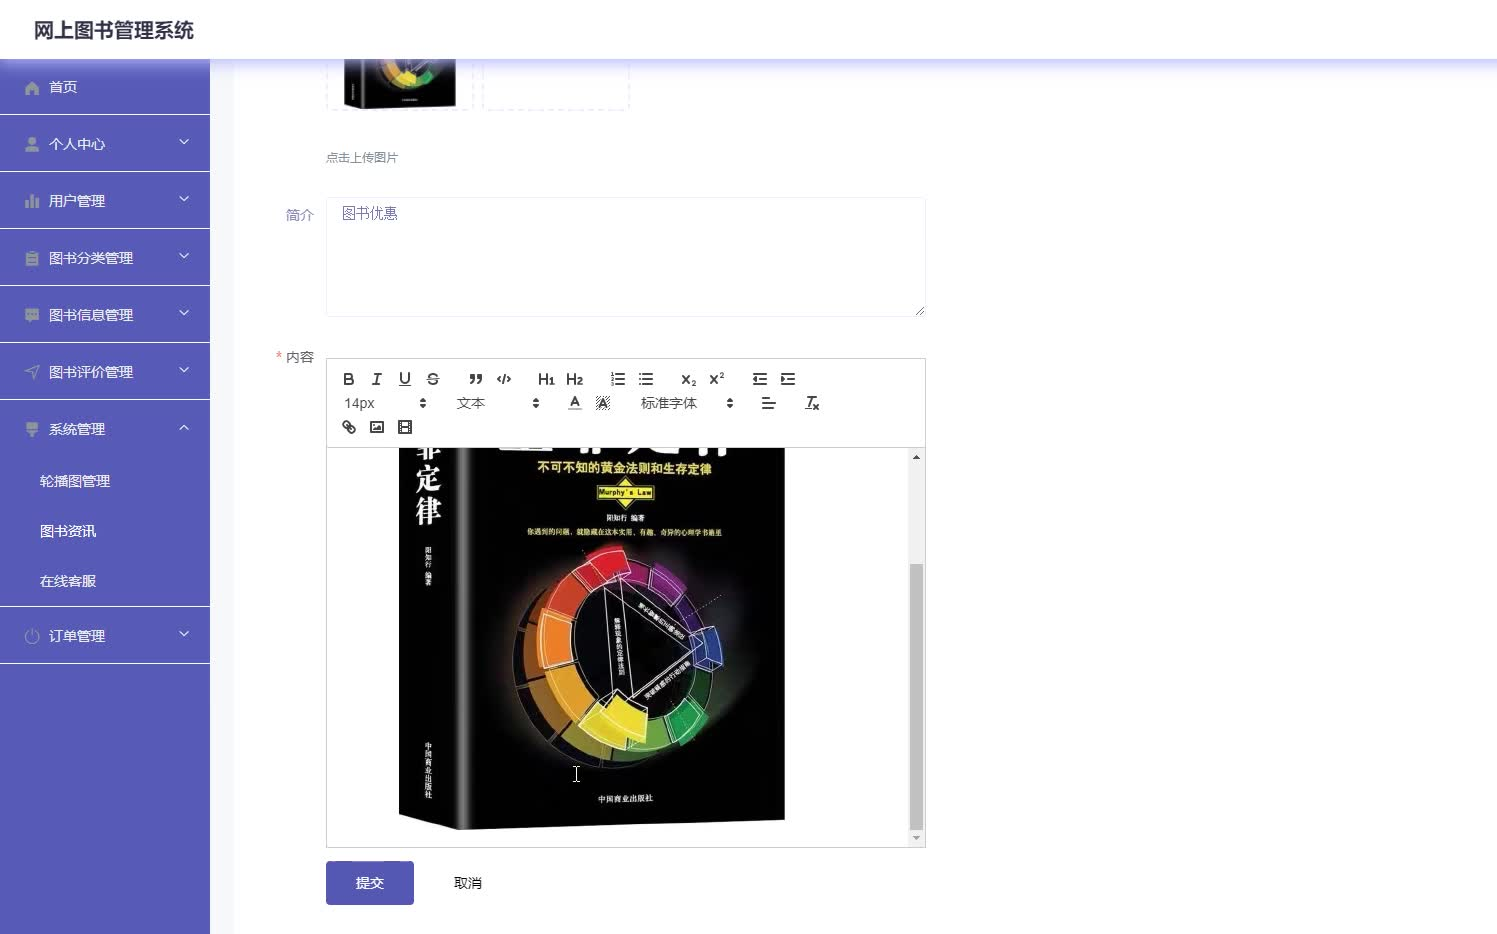This screenshot has width=1497, height=934.
Task: Open text background color picker
Action: (603, 403)
